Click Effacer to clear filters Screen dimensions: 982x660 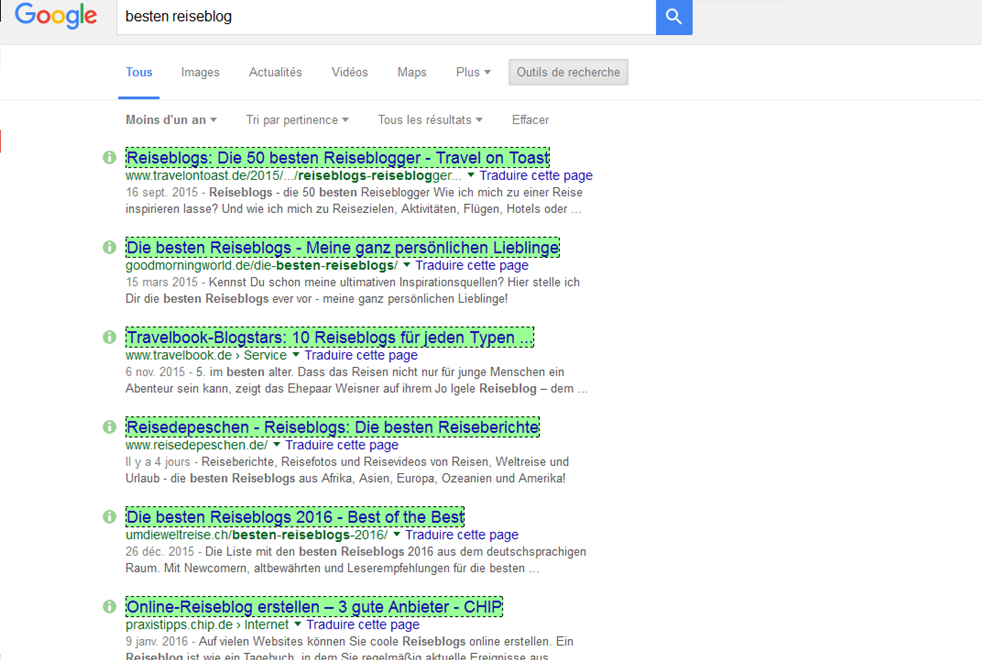[x=530, y=120]
